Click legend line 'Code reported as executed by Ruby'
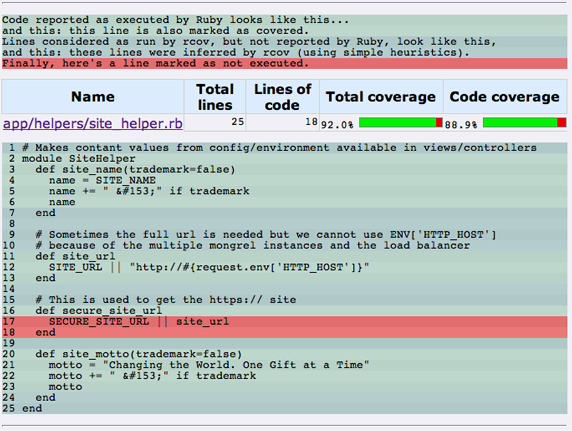The image size is (572, 432). coord(285,20)
